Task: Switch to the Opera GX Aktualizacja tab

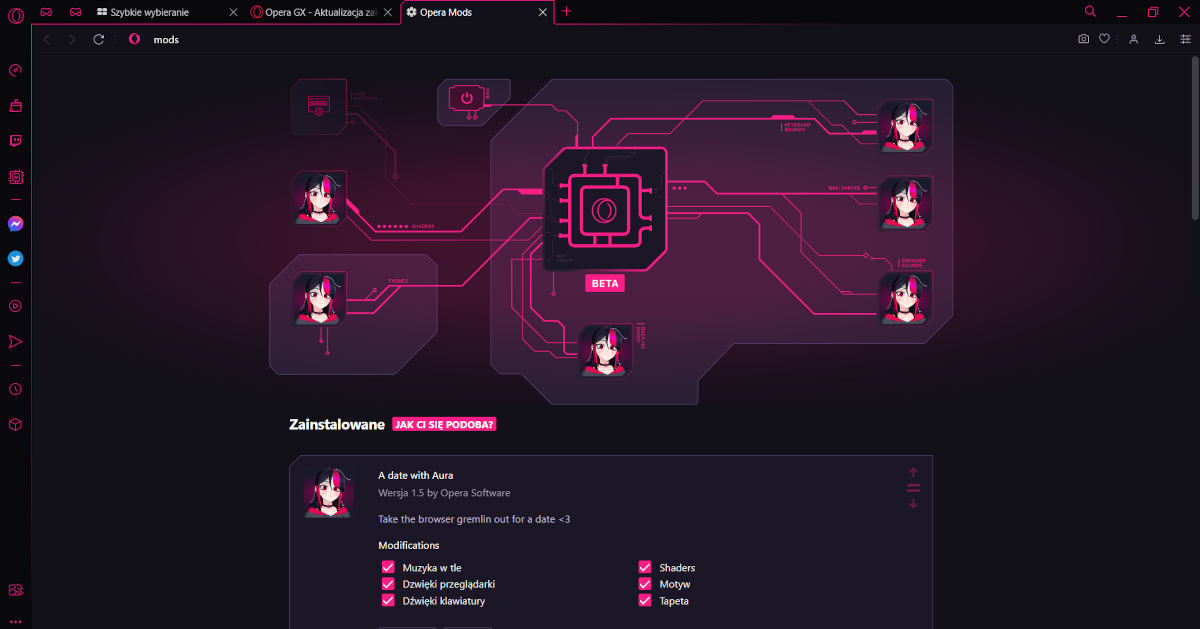Action: pos(313,12)
